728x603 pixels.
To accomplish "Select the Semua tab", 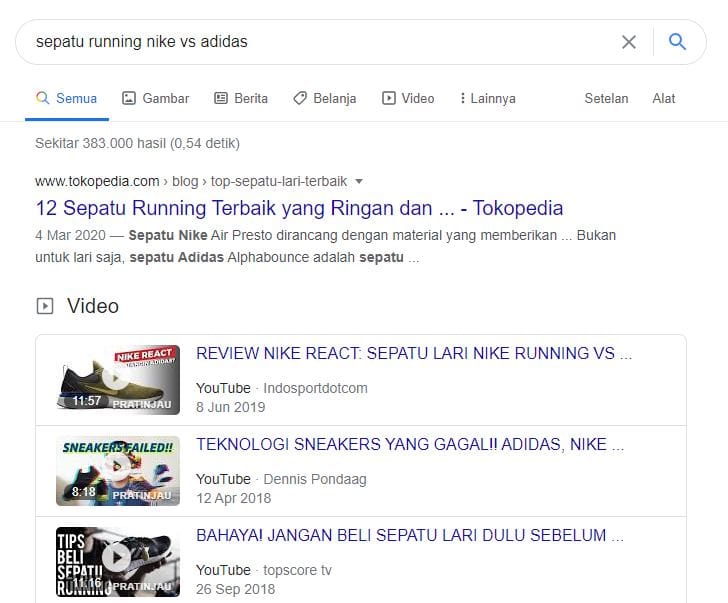I will click(x=66, y=98).
